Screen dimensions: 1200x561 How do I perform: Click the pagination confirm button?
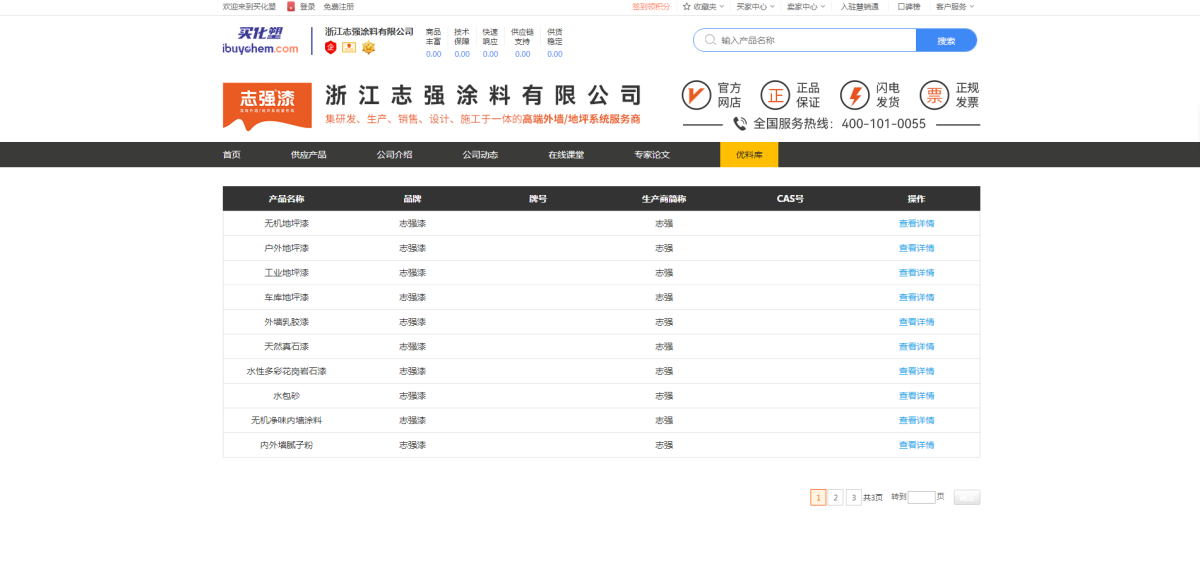click(967, 497)
